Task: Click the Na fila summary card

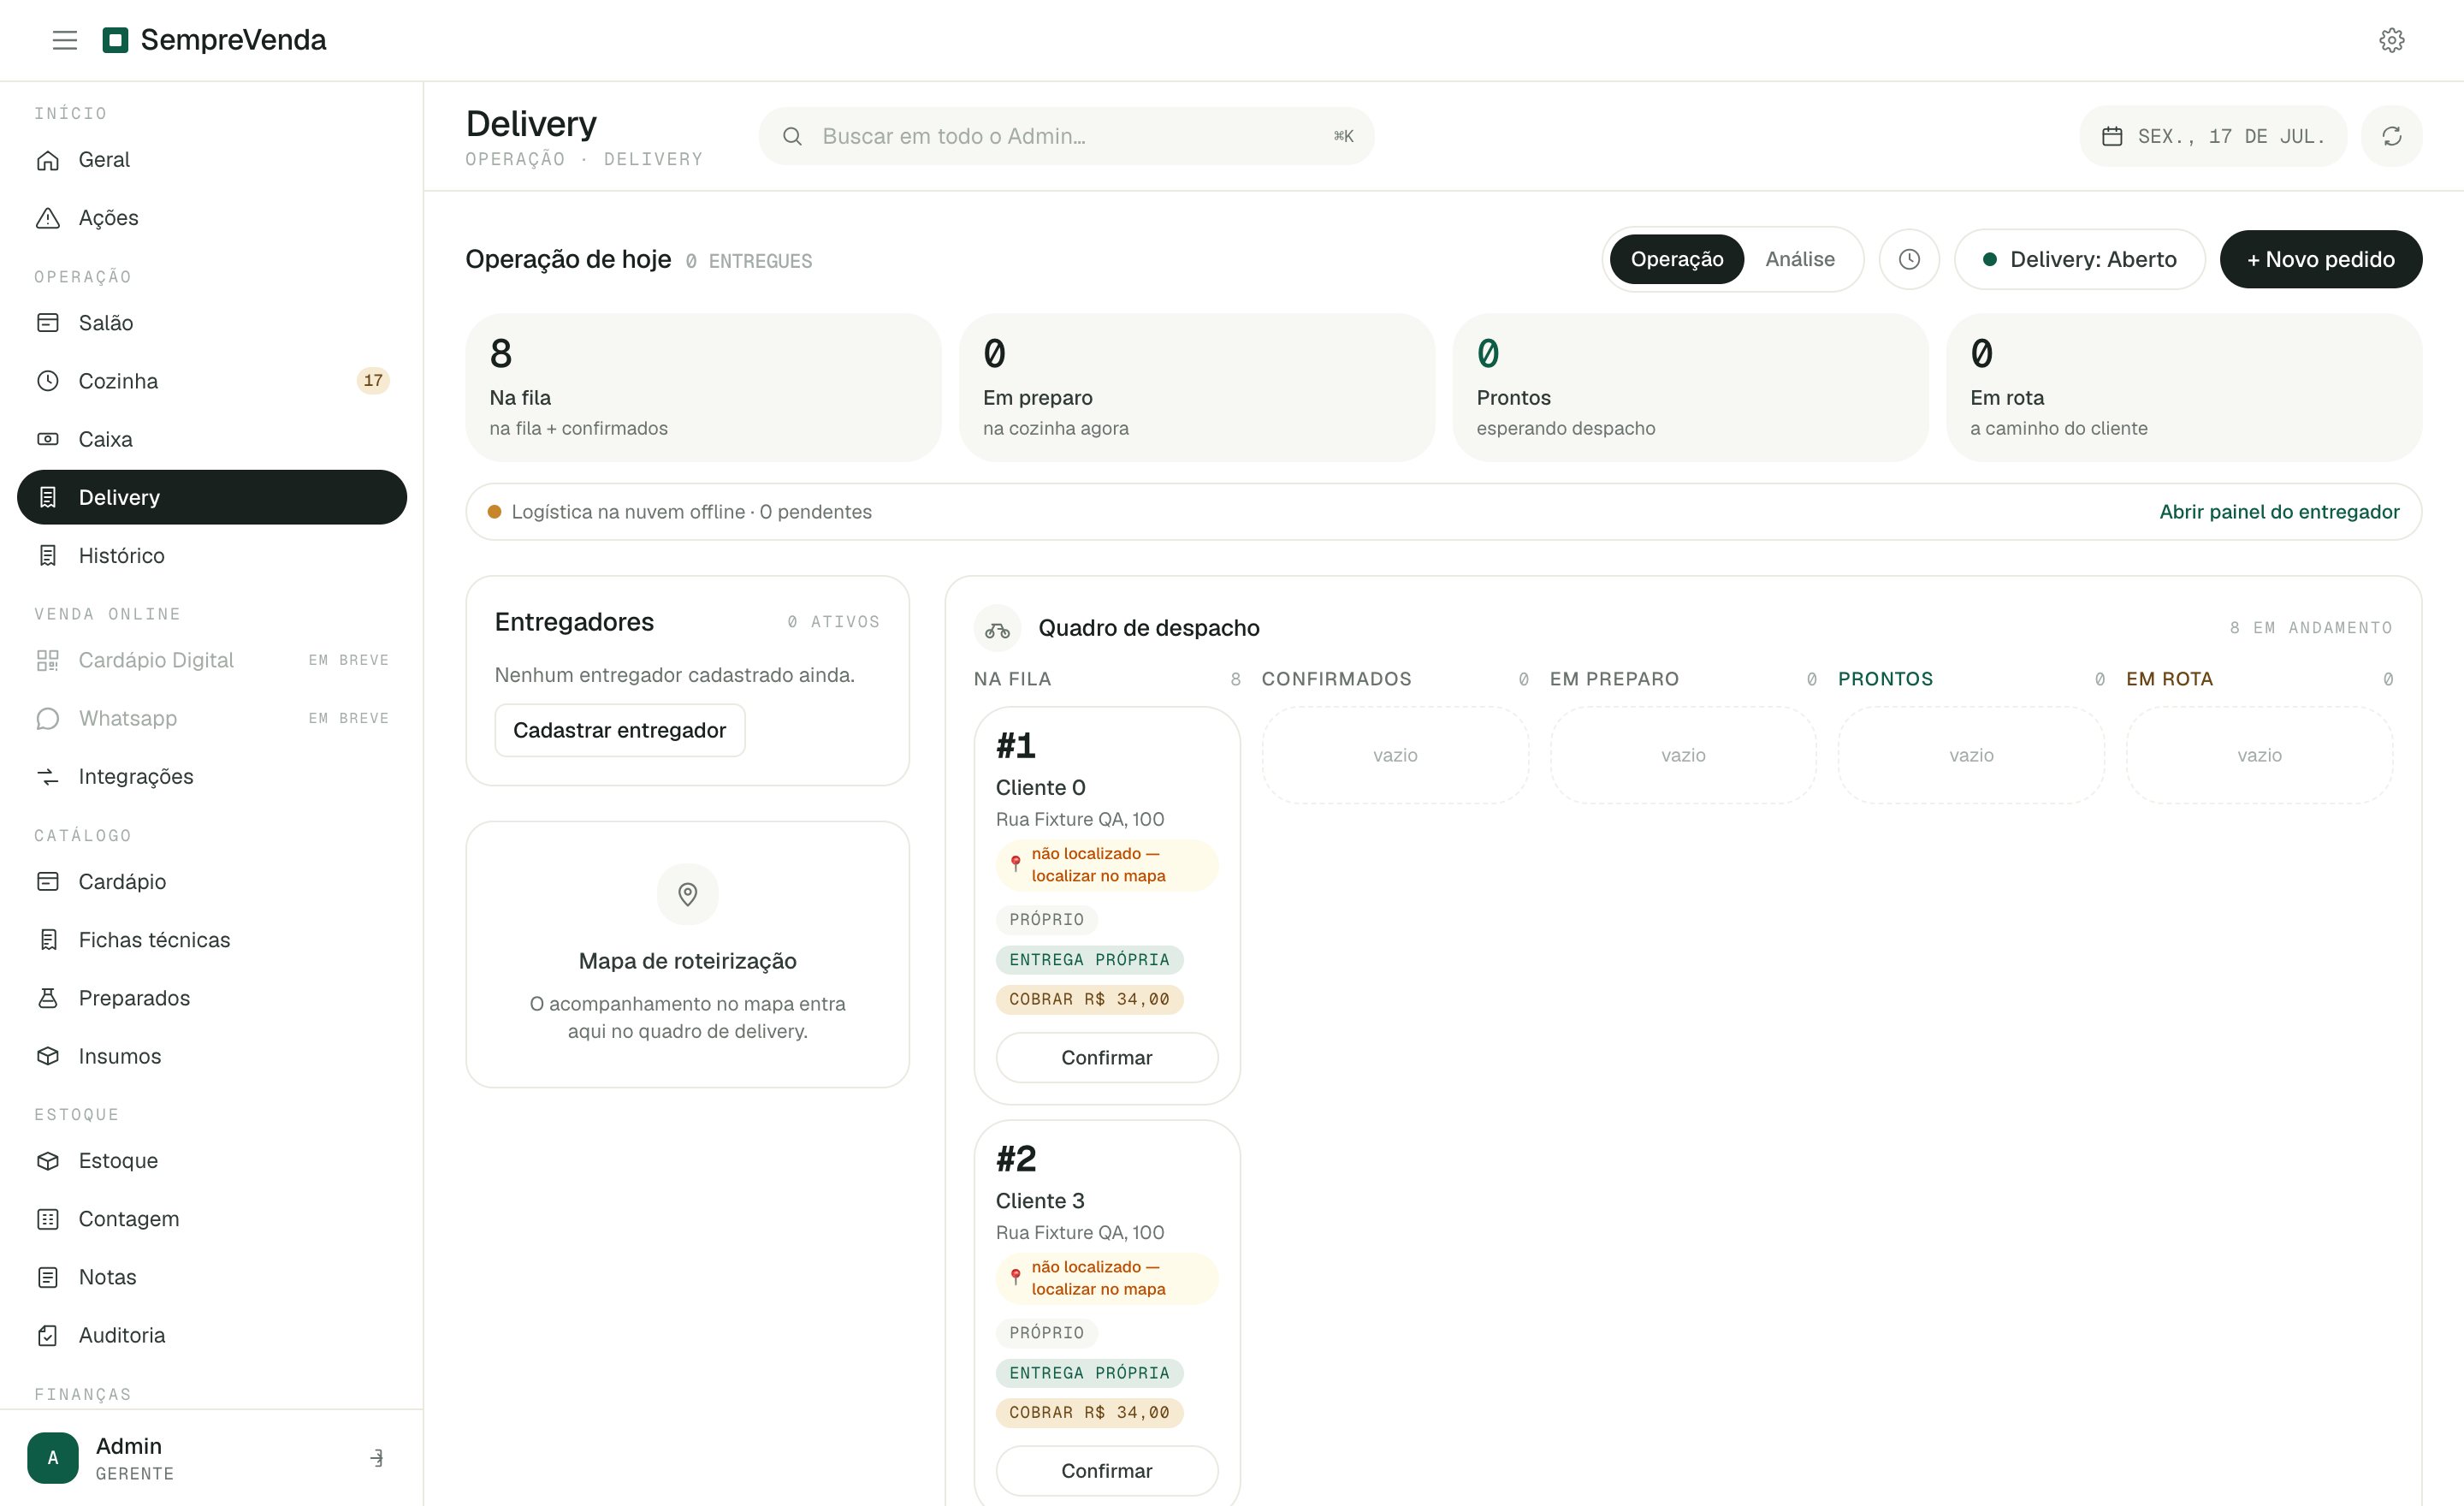Action: pos(703,388)
